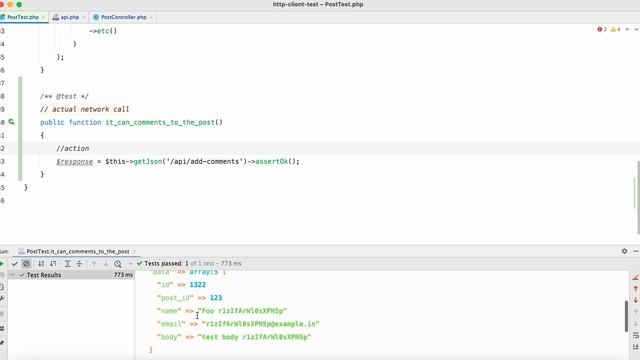Click the assertOk method call

(272, 162)
